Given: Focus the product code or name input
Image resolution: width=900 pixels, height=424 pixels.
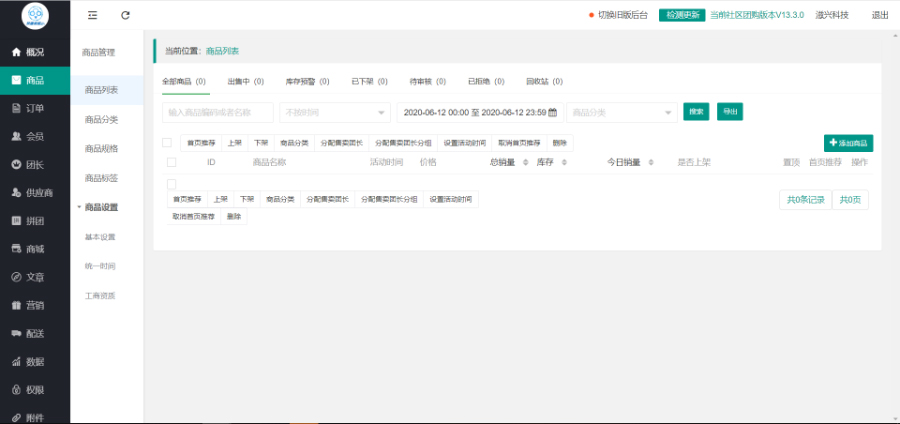Looking at the screenshot, I should point(217,112).
